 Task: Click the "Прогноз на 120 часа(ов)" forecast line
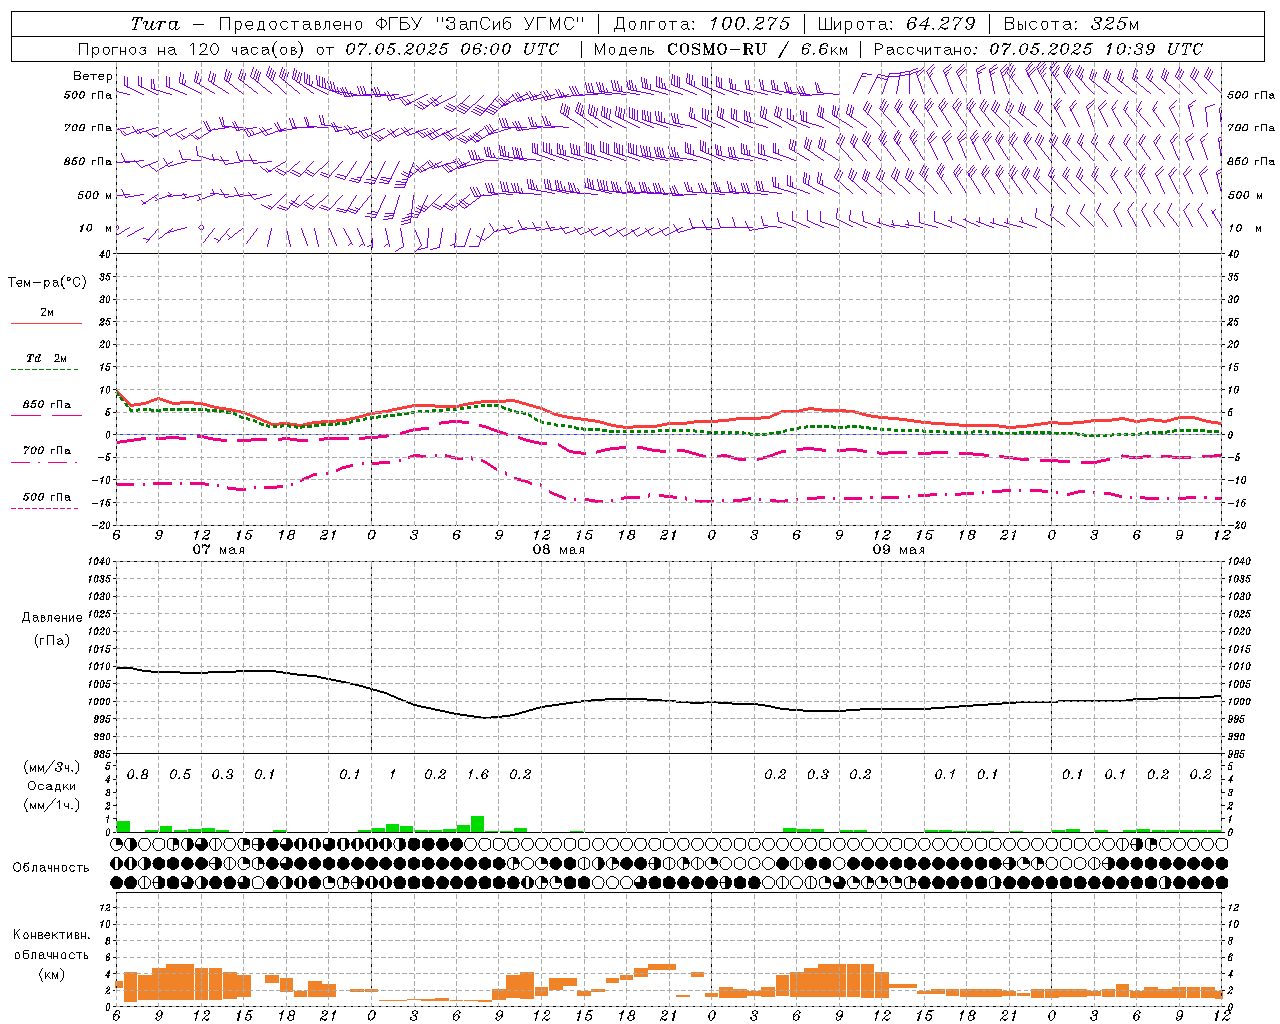319,49
